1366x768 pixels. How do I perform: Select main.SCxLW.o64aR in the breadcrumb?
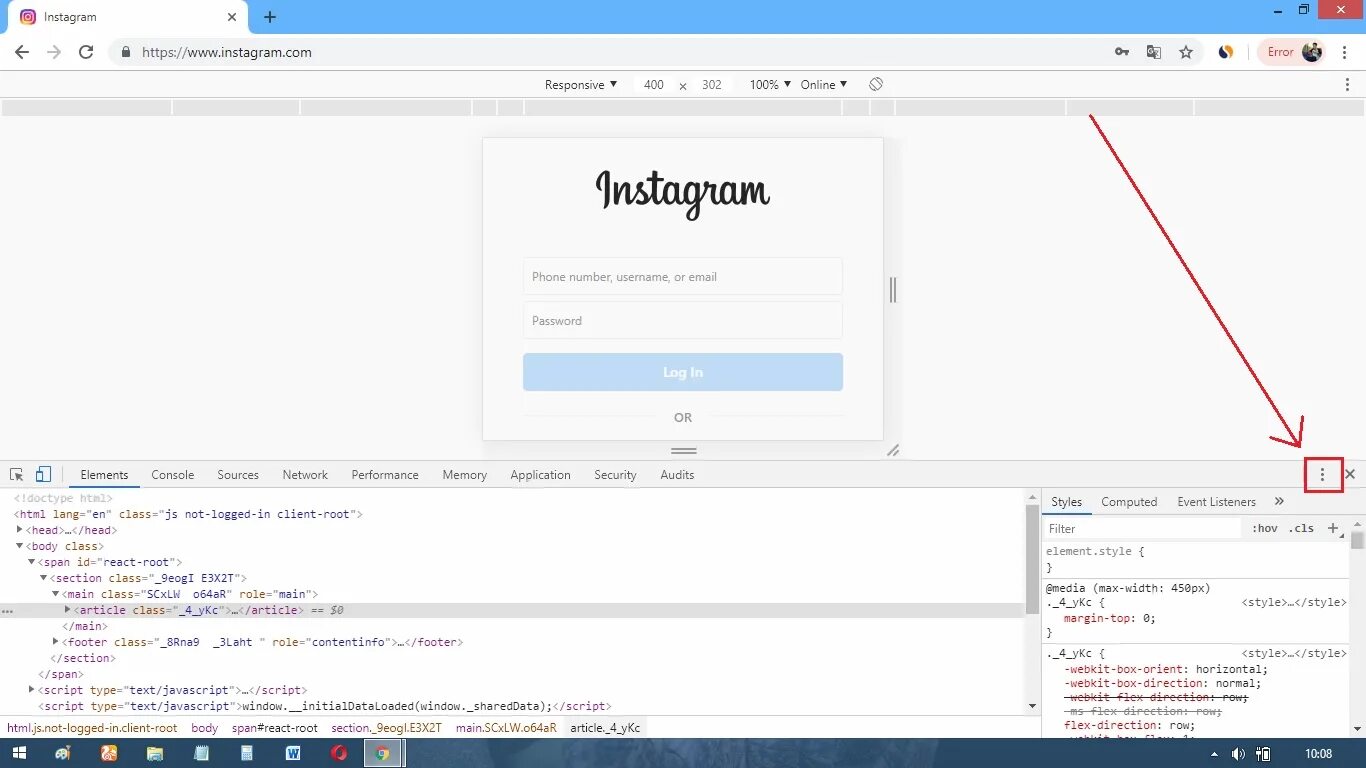(x=506, y=728)
